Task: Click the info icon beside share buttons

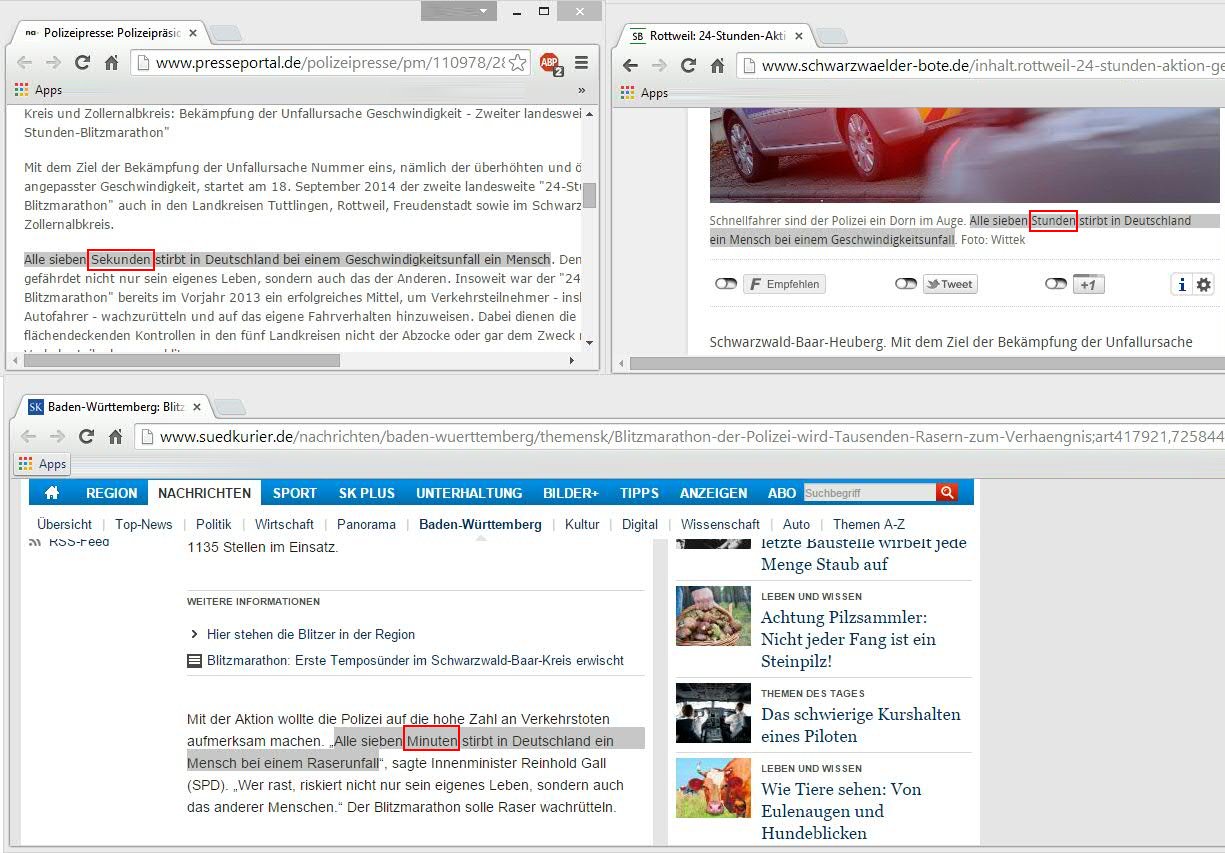Action: point(1182,285)
